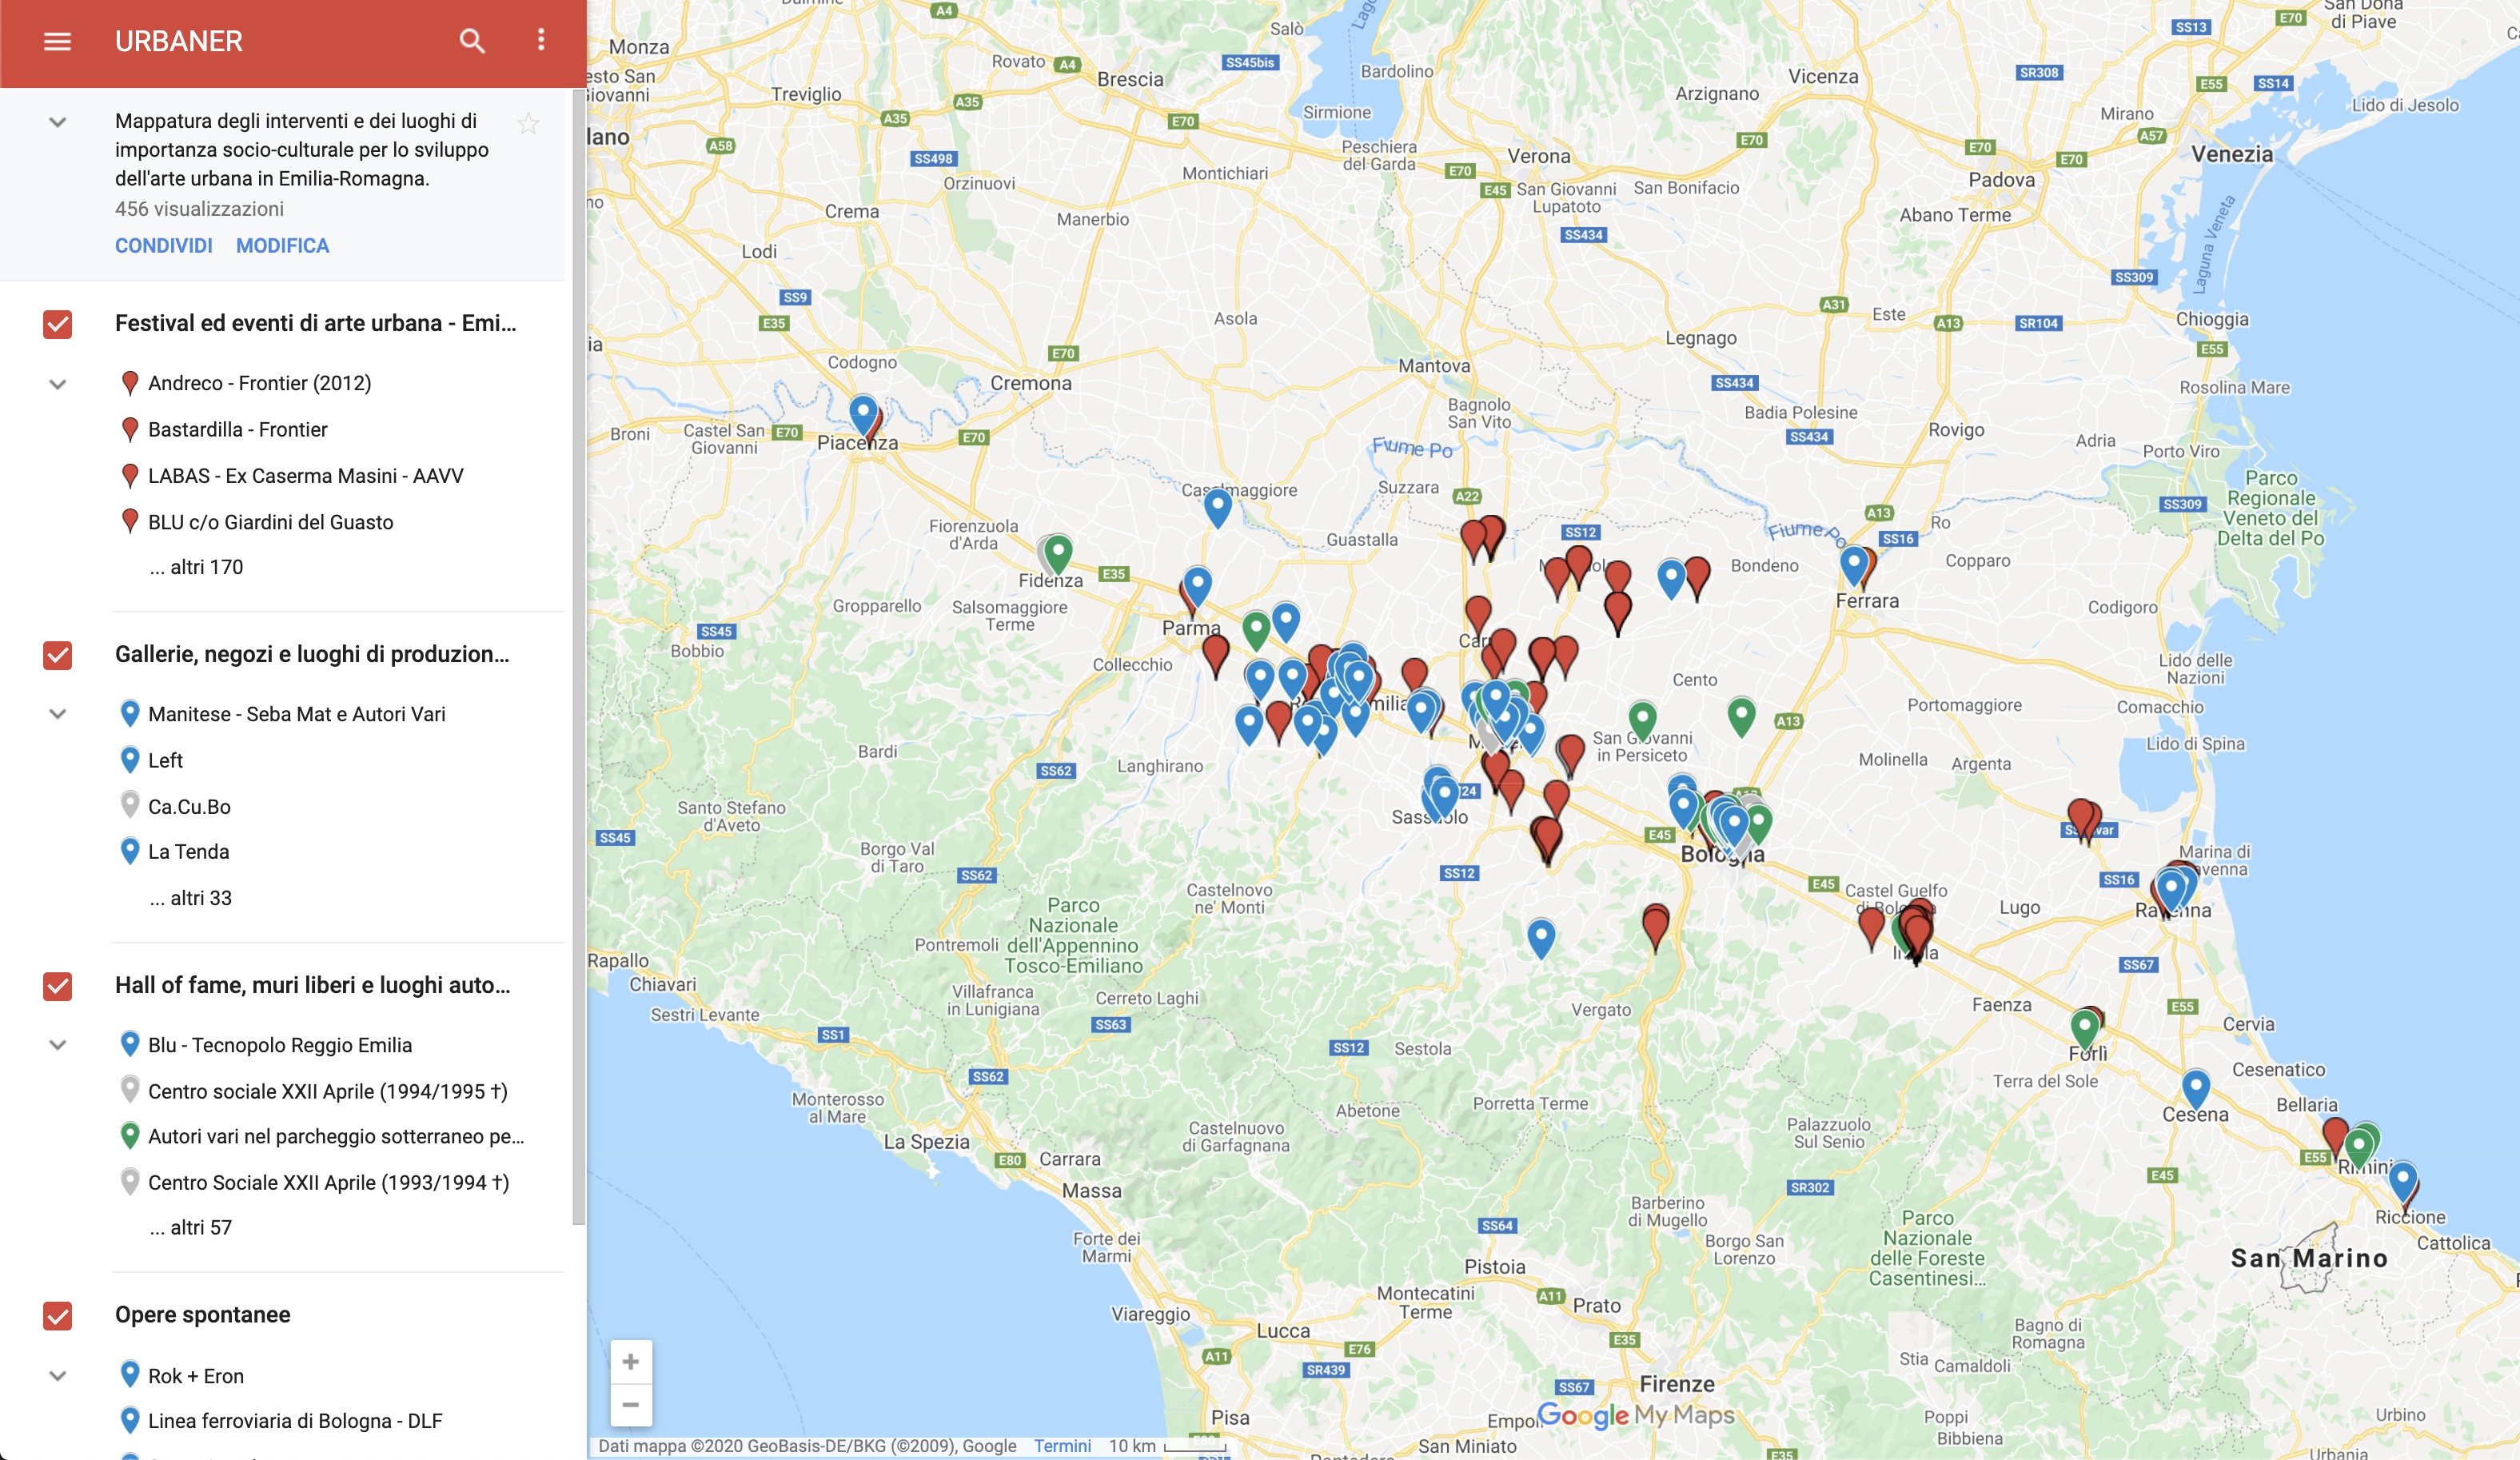Collapse the Gallerie, negozi layer list
The height and width of the screenshot is (1460, 2520).
(57, 714)
